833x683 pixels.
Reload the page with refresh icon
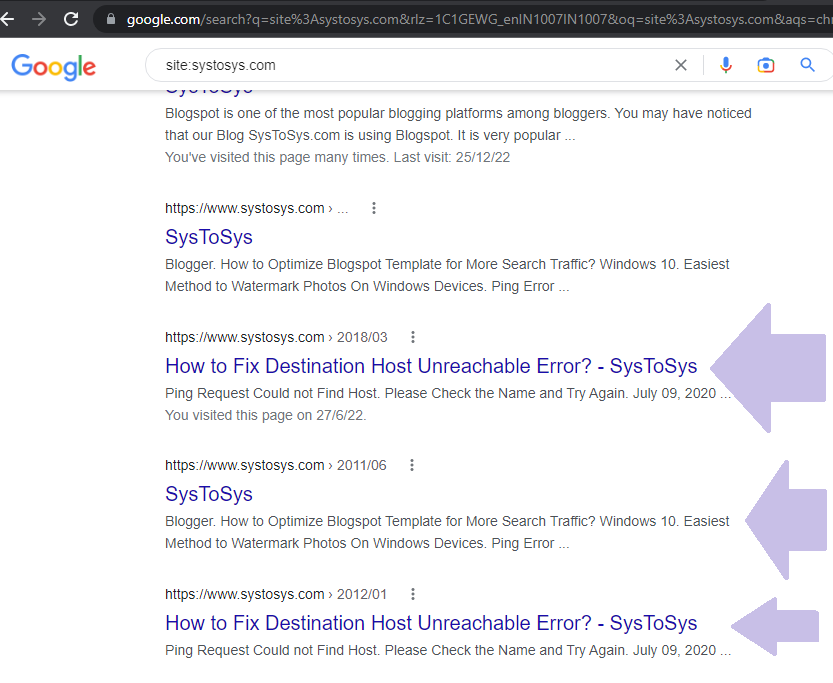pos(71,20)
